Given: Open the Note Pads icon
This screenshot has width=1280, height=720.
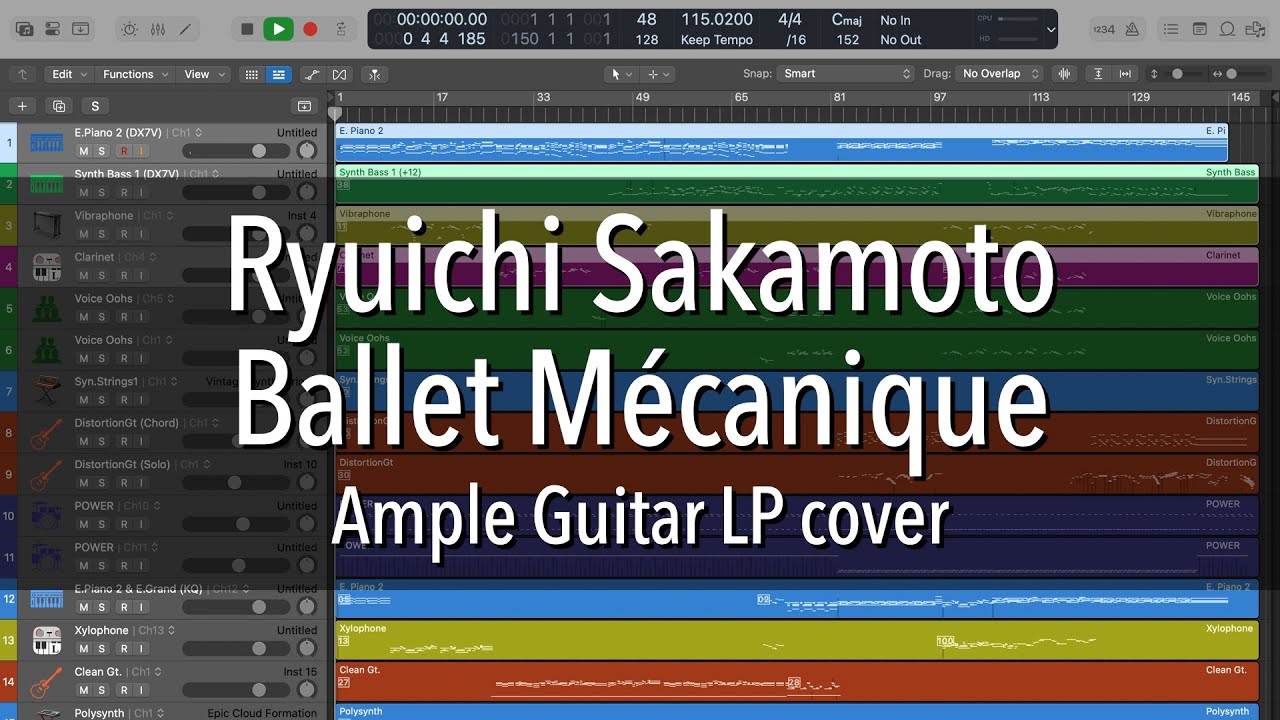Looking at the screenshot, I should click(x=1199, y=29).
